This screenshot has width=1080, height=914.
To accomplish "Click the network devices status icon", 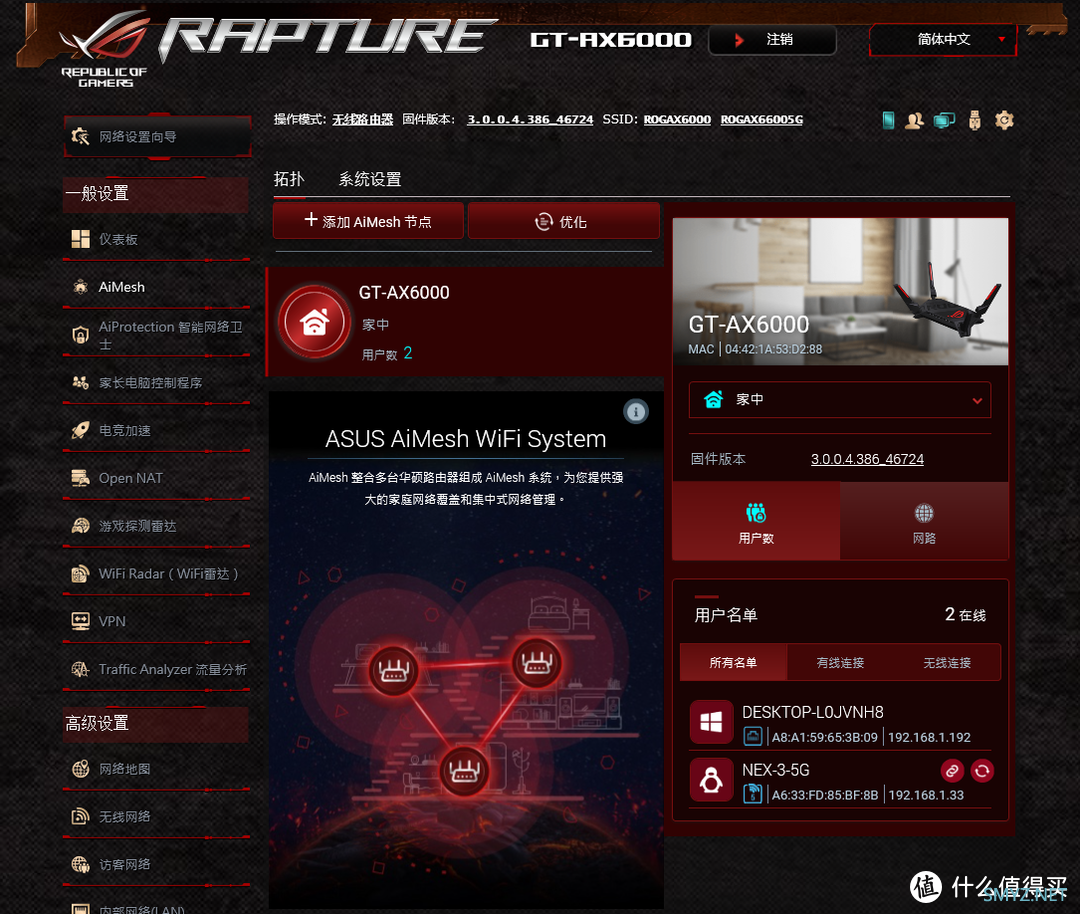I will pos(944,121).
